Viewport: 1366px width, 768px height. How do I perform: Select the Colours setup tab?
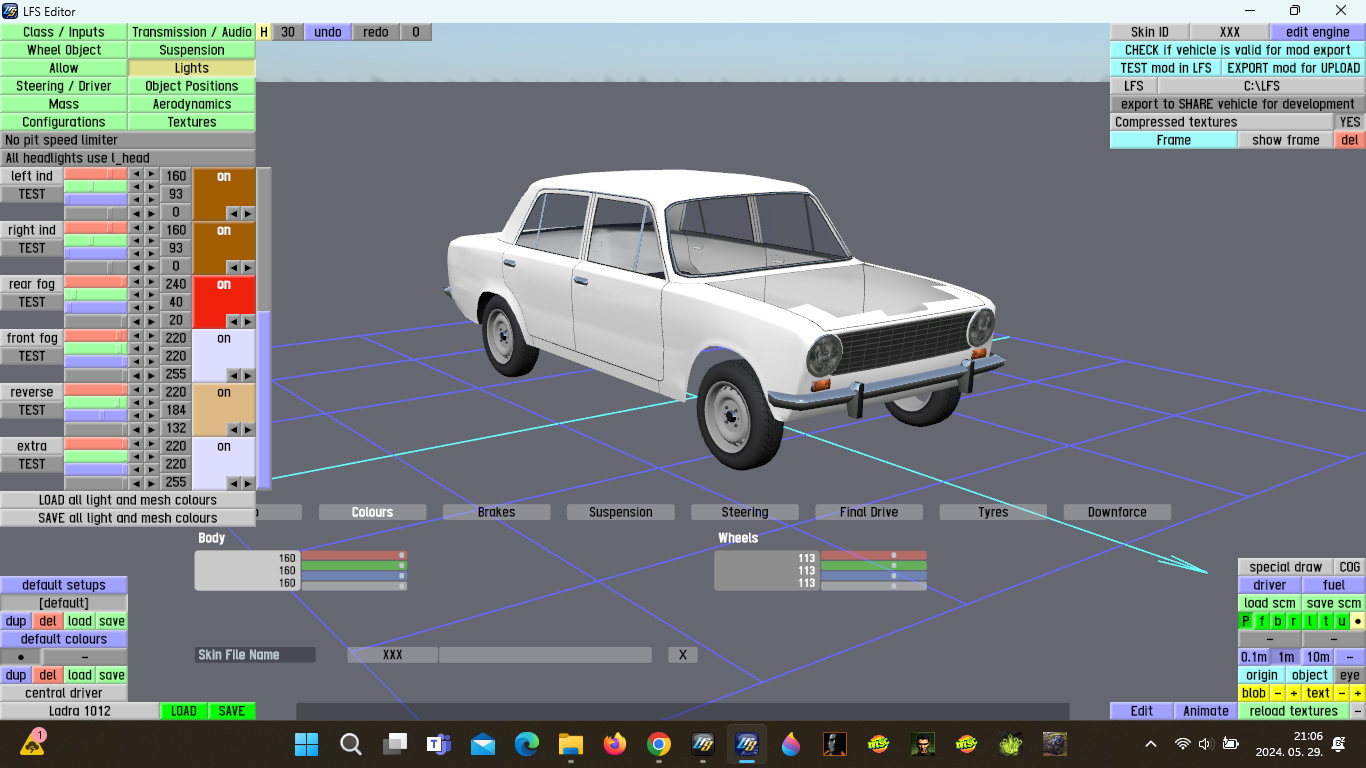pos(372,512)
